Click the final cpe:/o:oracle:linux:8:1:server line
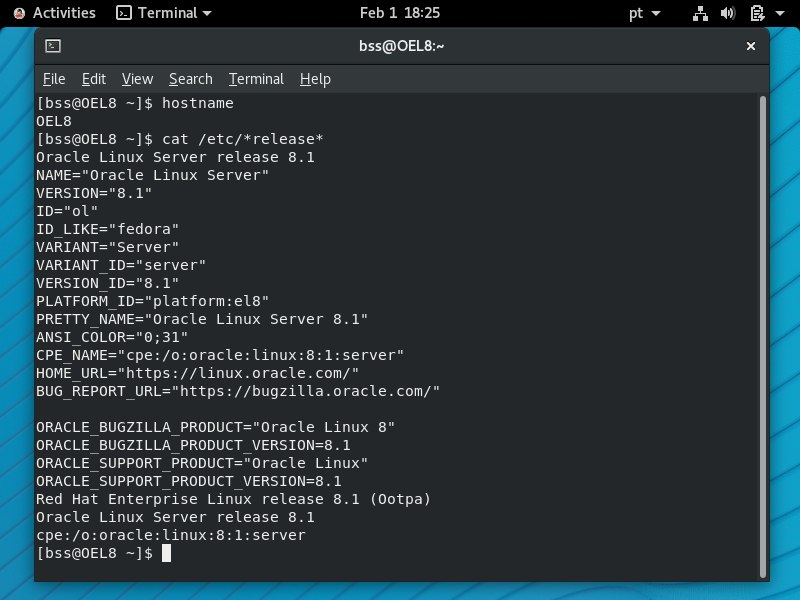The image size is (800, 600). 171,535
